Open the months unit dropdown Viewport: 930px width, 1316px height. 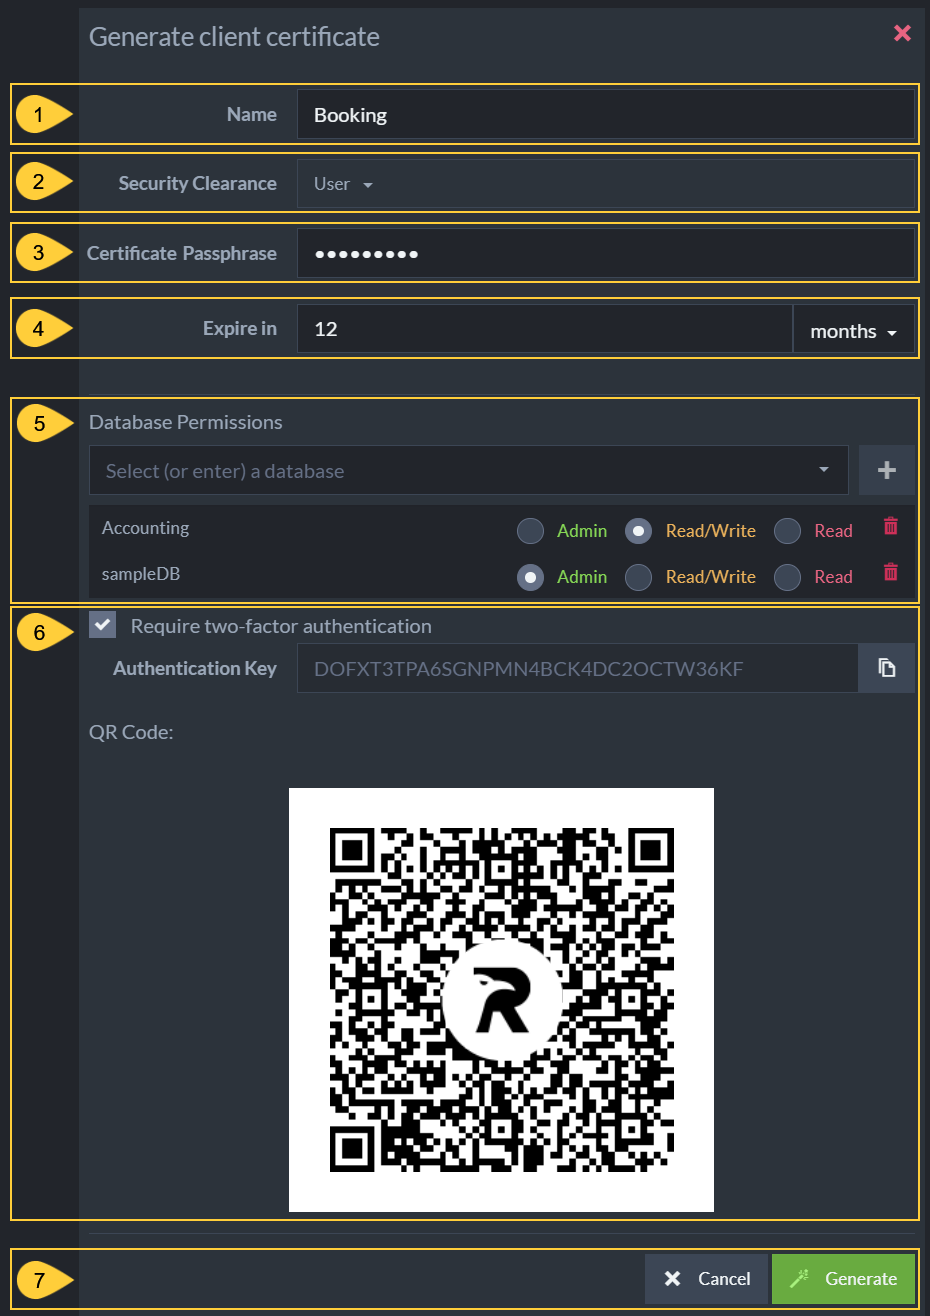point(853,329)
